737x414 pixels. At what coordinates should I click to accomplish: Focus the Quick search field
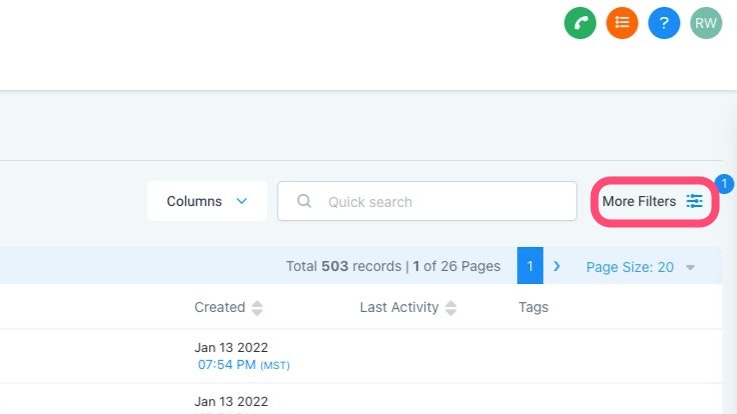[x=427, y=201]
